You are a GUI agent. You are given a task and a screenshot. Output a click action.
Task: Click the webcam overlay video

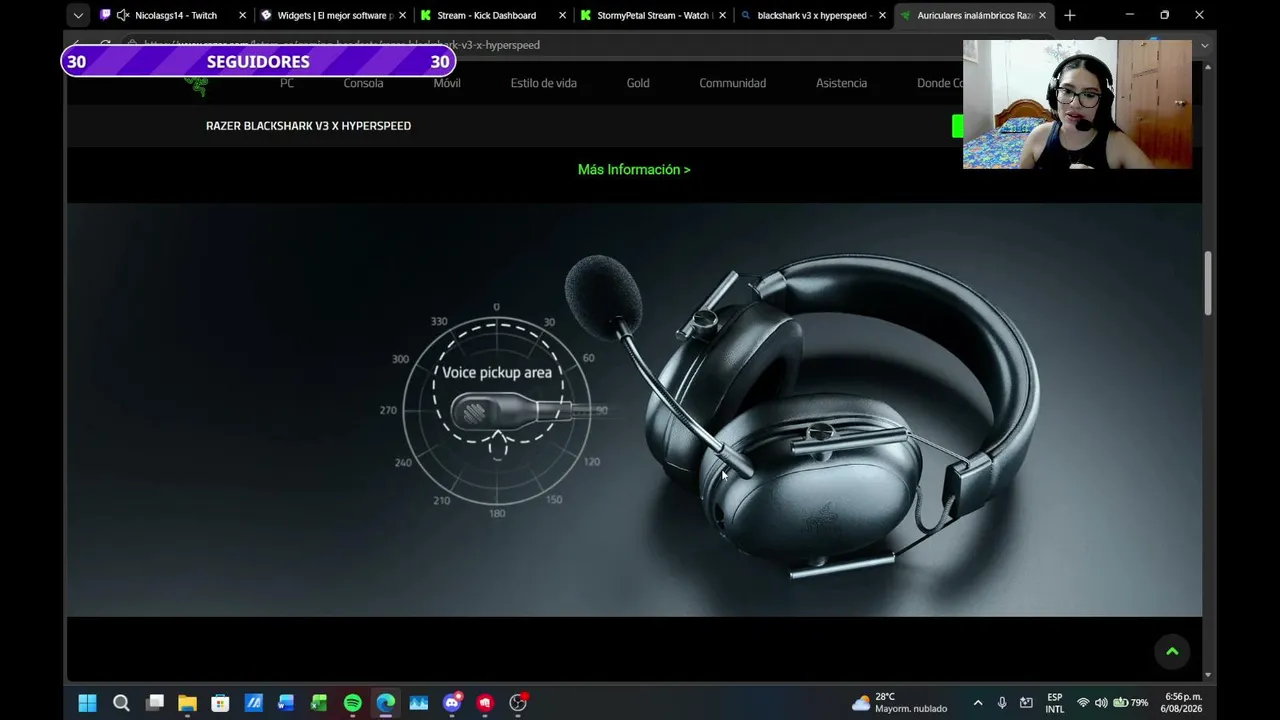1077,105
